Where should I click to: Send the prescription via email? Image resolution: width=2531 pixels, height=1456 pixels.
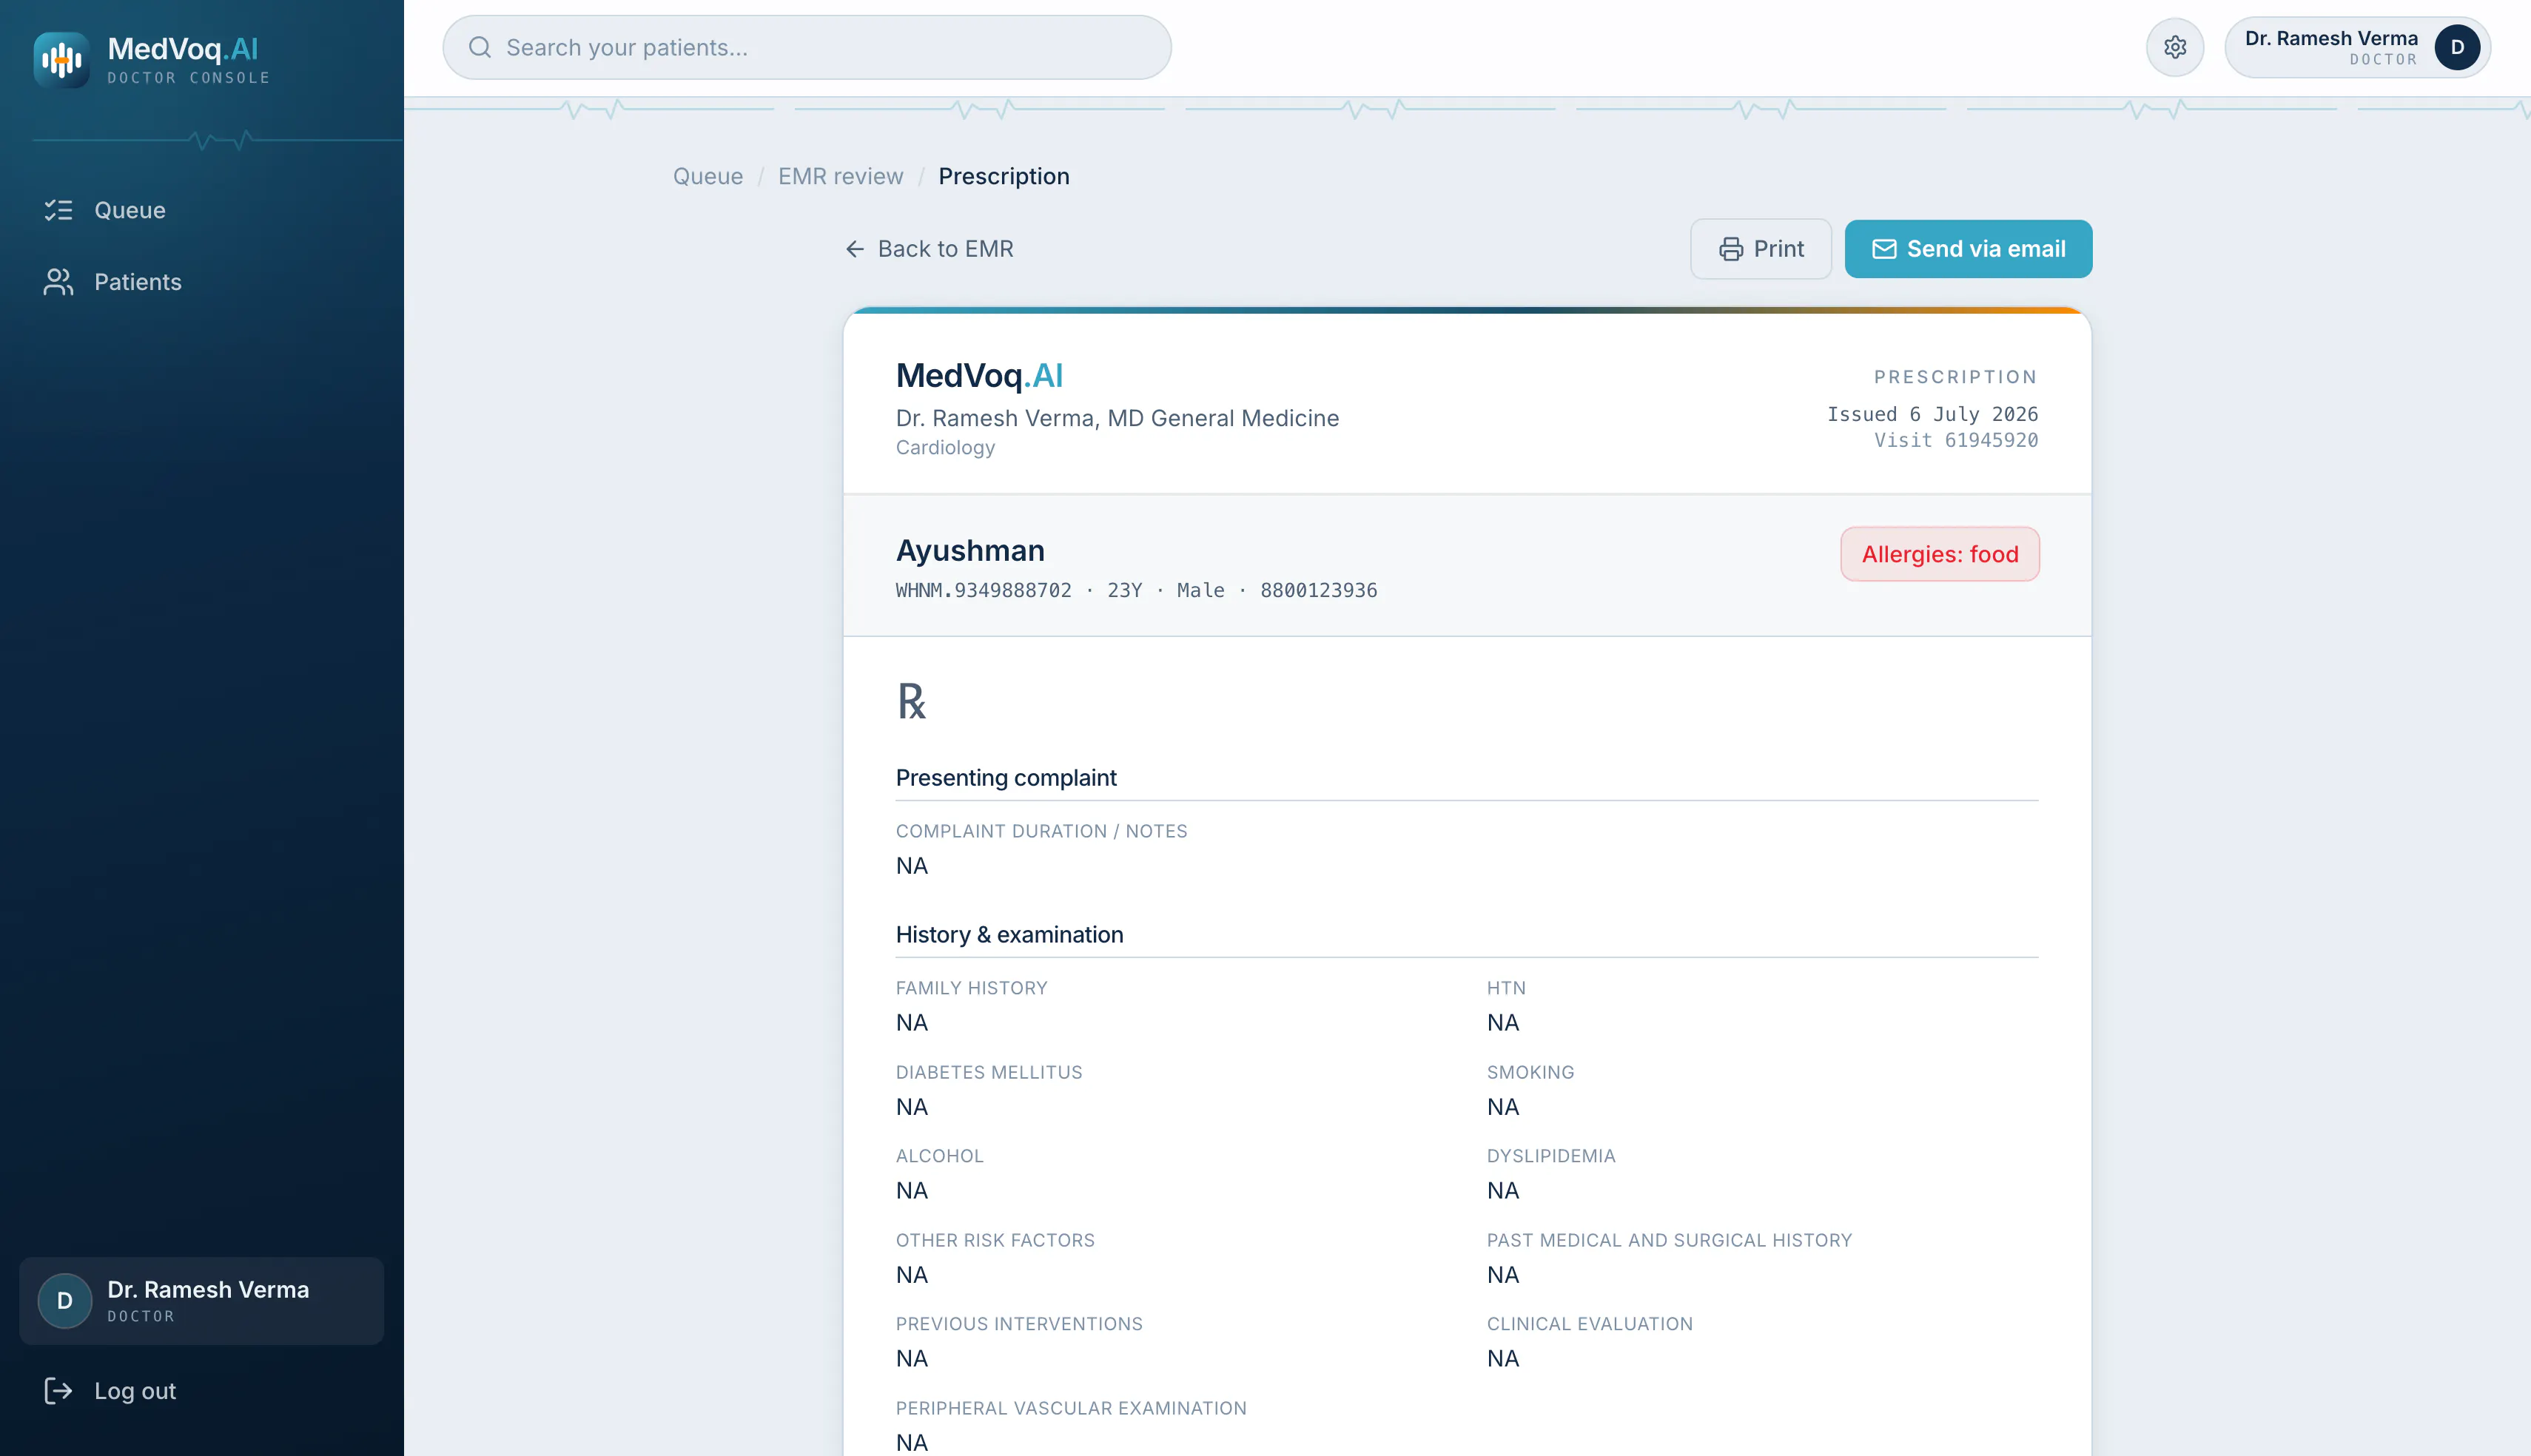point(1968,249)
